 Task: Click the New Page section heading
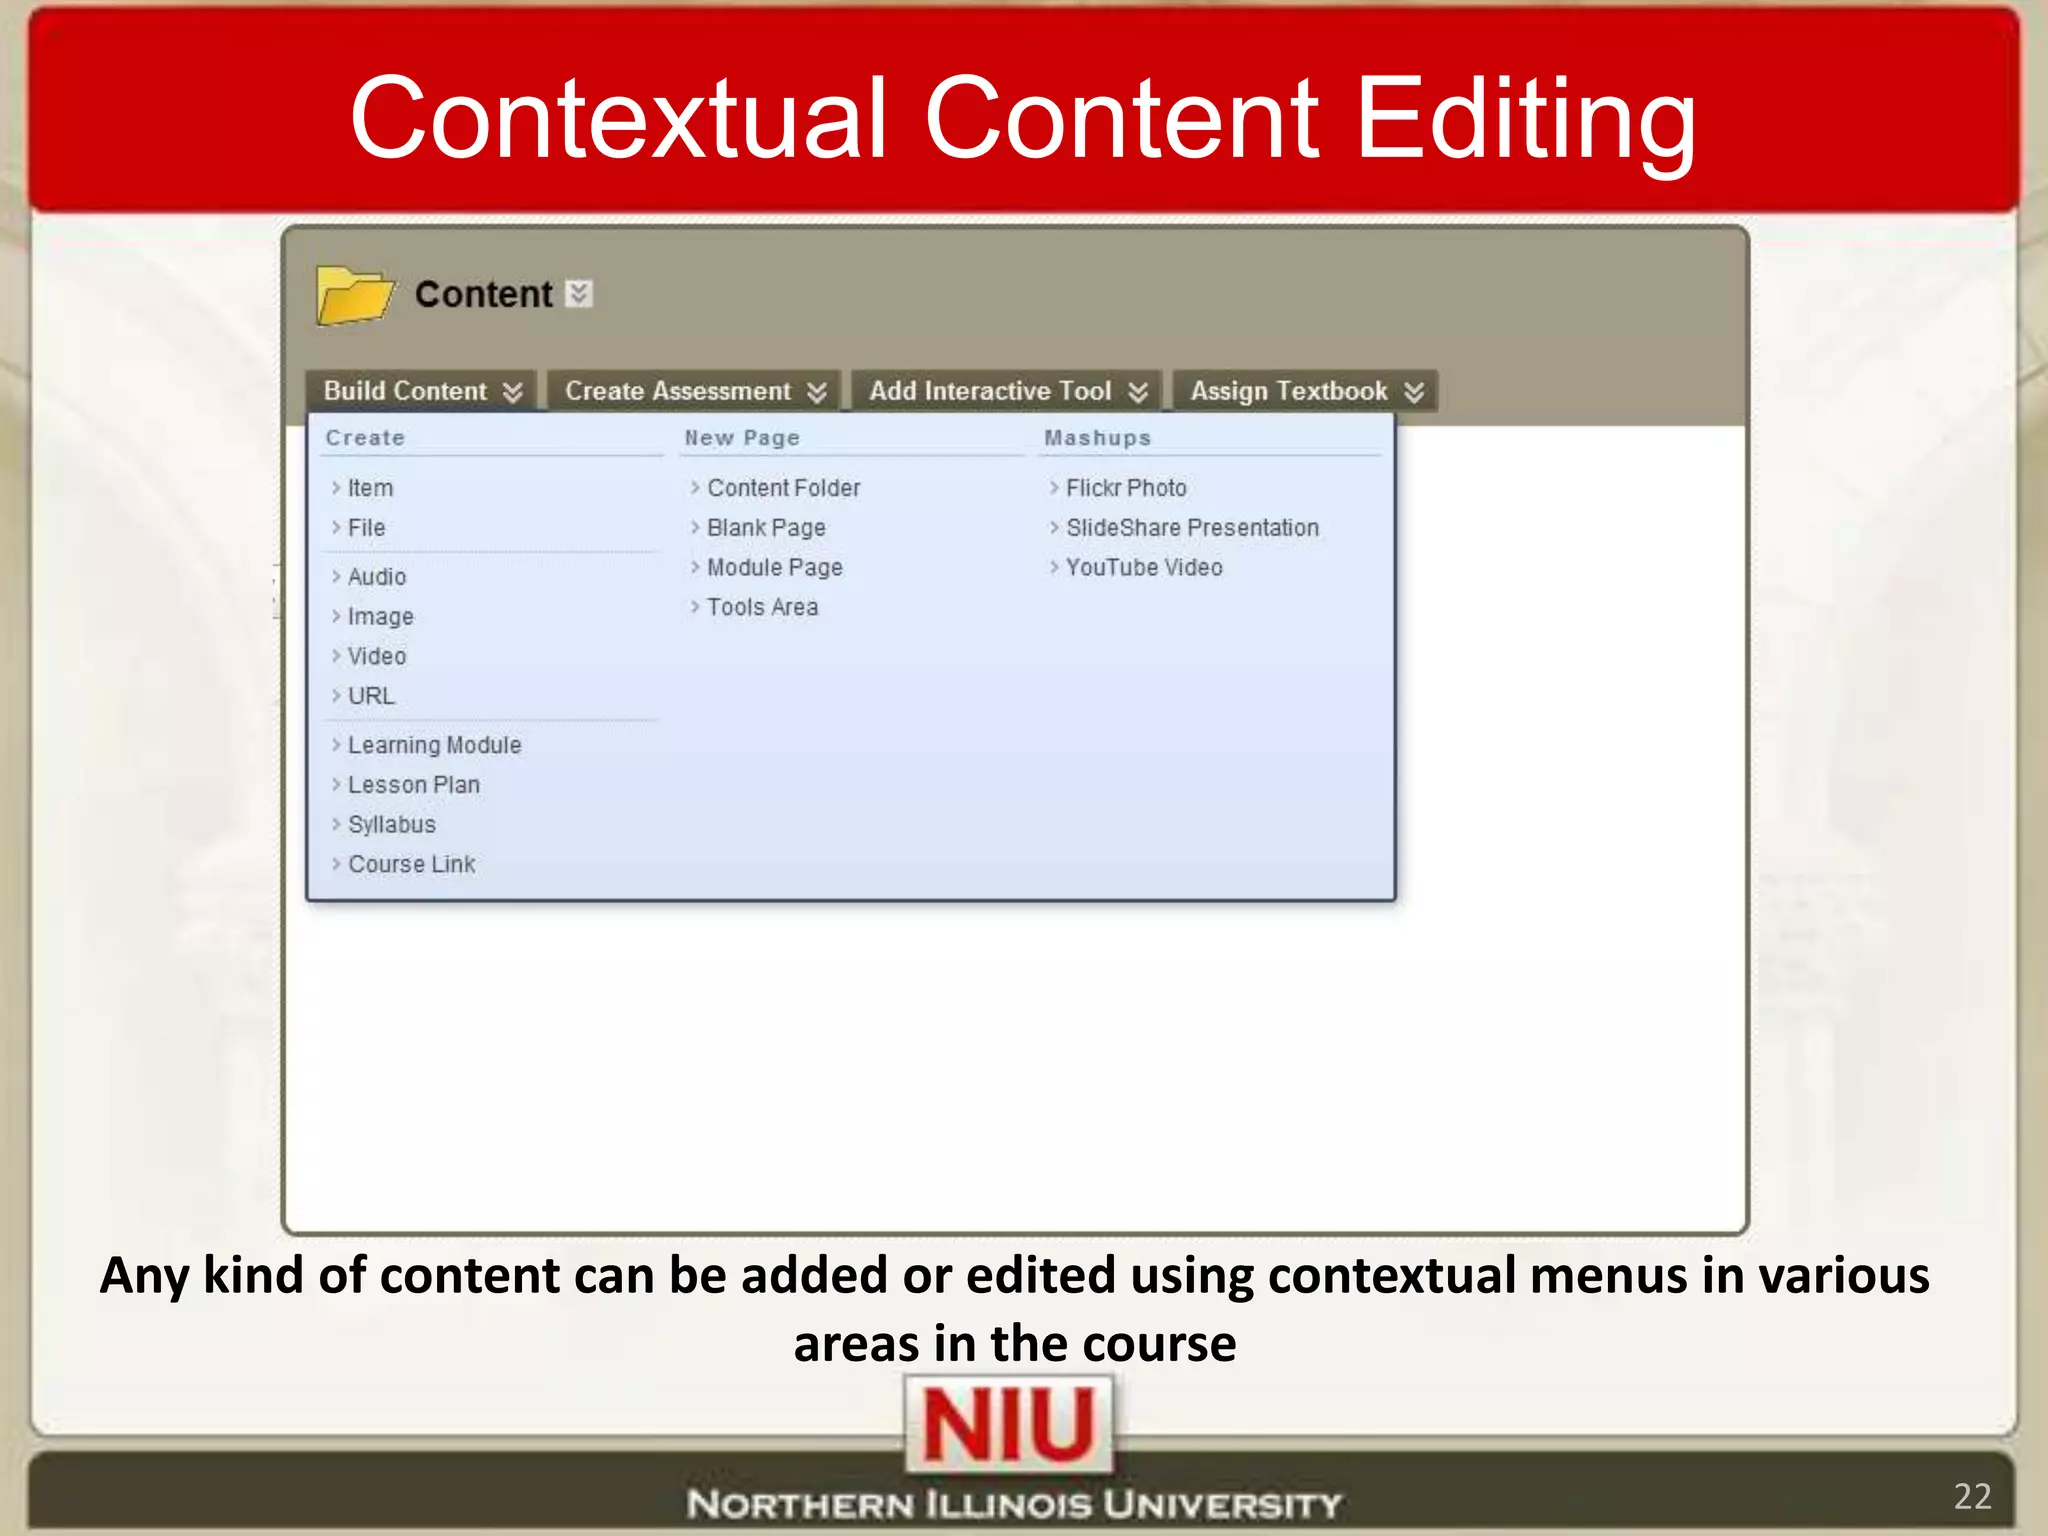(742, 438)
